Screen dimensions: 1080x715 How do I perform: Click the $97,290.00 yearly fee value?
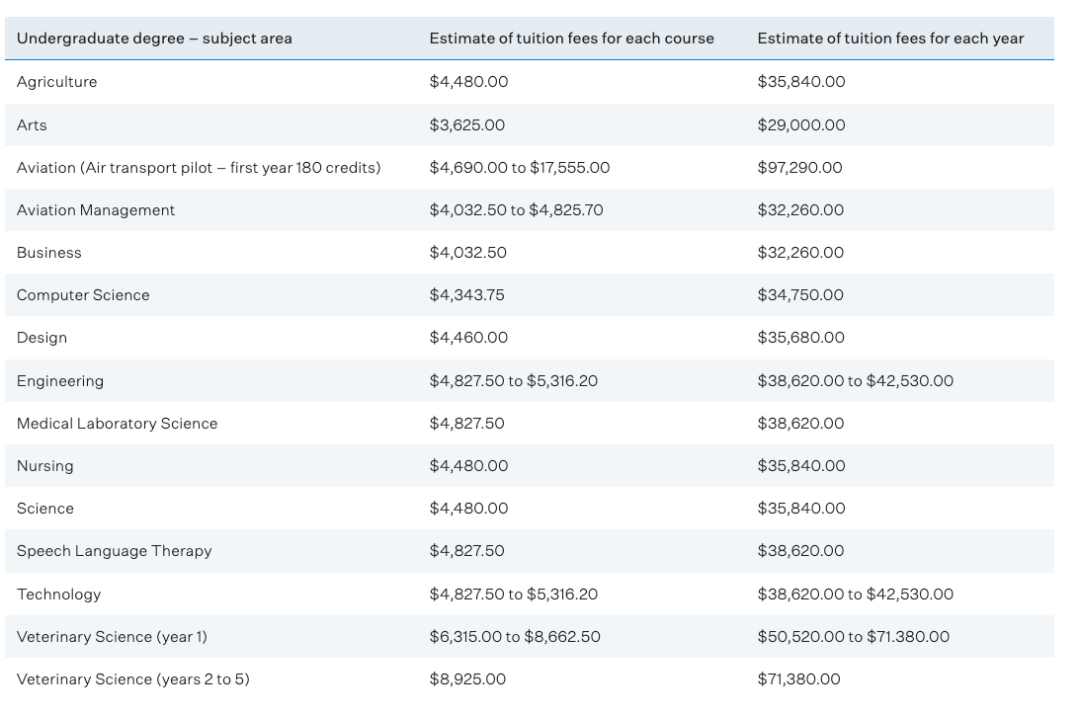coord(800,167)
